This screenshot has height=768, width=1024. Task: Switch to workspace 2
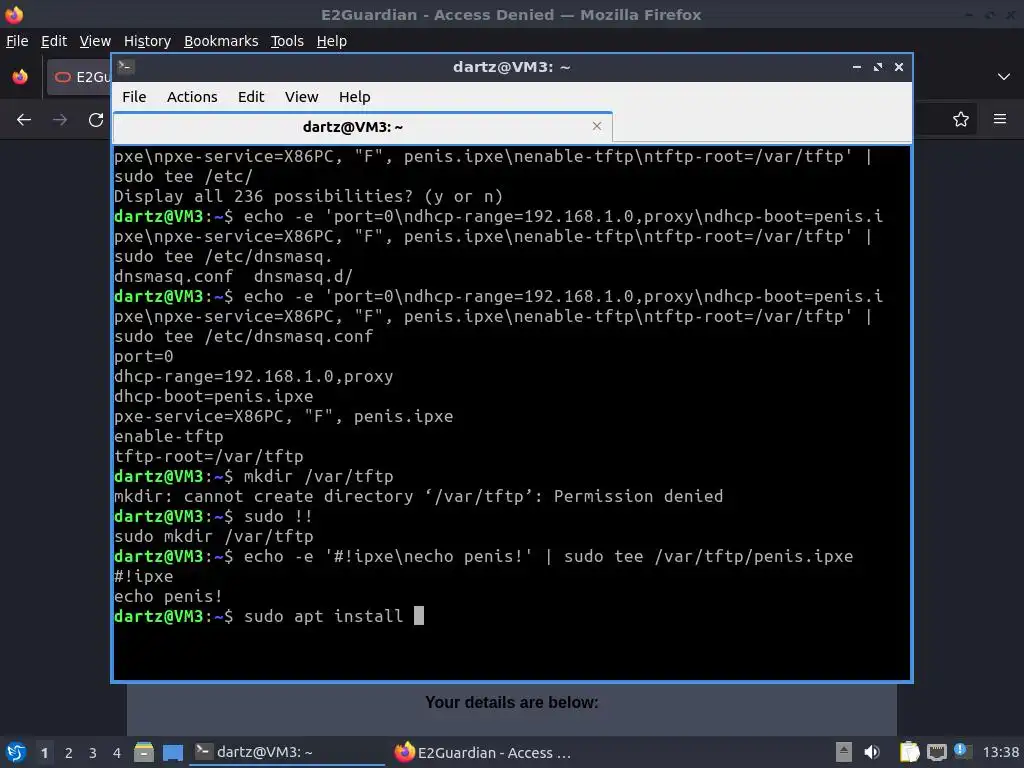tap(69, 753)
